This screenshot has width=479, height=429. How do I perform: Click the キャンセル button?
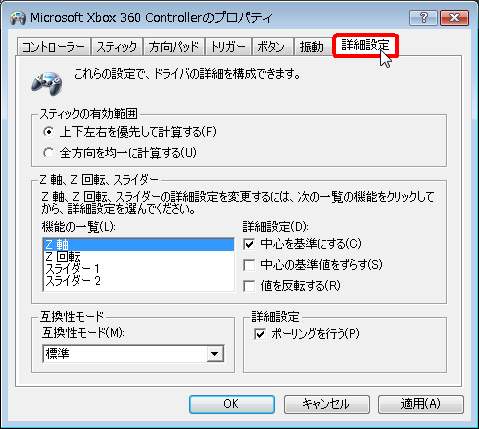pos(327,404)
